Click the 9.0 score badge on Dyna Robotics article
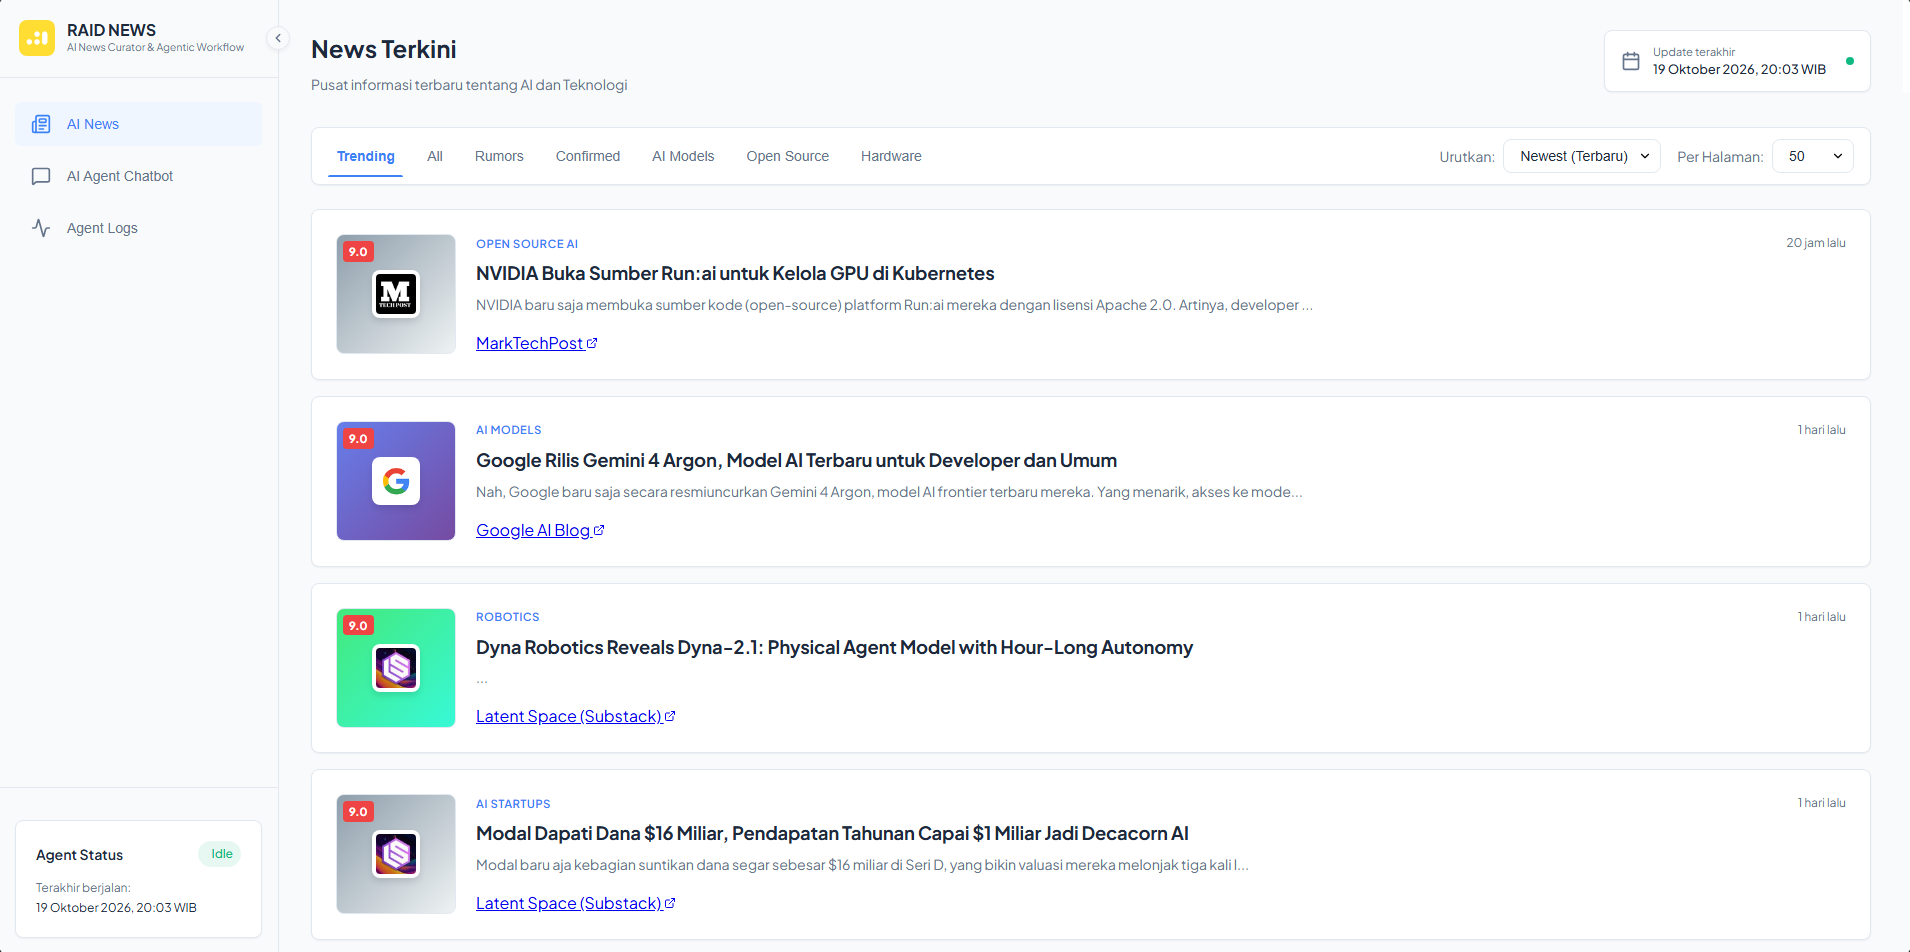Screen dimensions: 1910x952 pos(358,626)
